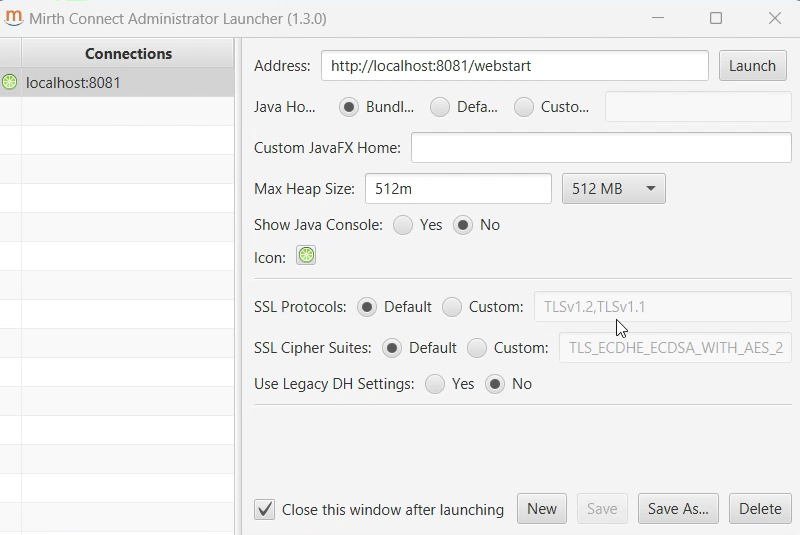Delete the selected connection

tap(760, 508)
